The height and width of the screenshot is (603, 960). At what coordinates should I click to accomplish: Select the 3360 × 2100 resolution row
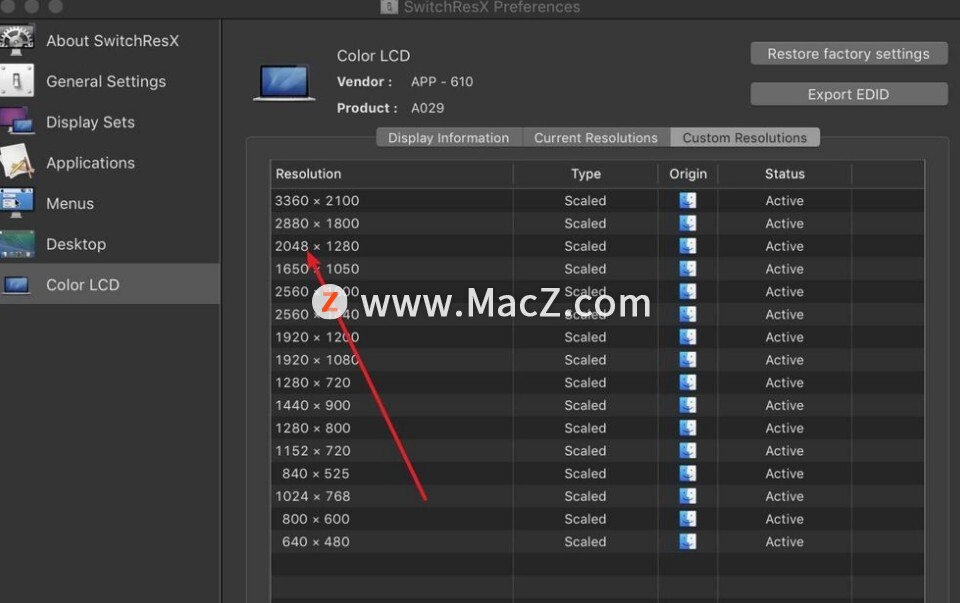[x=598, y=201]
